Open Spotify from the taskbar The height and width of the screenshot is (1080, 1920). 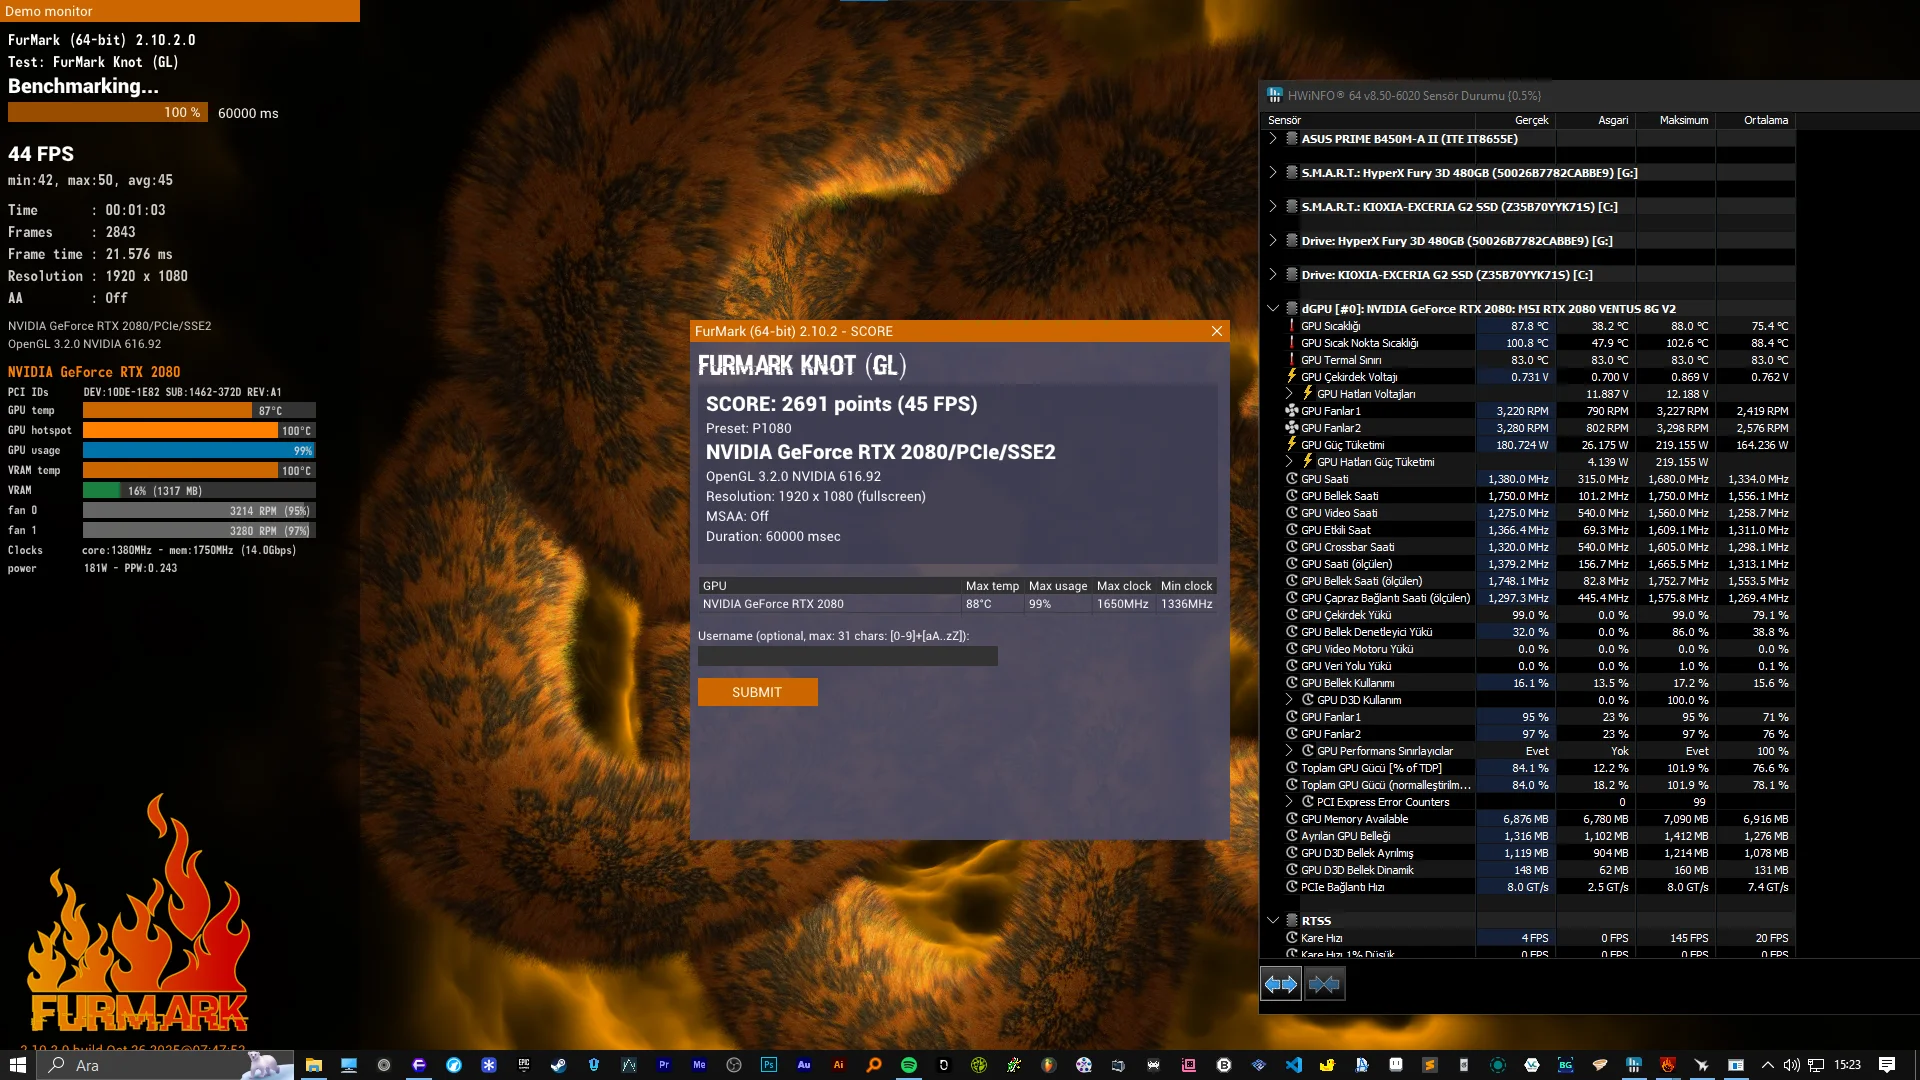(x=908, y=1065)
